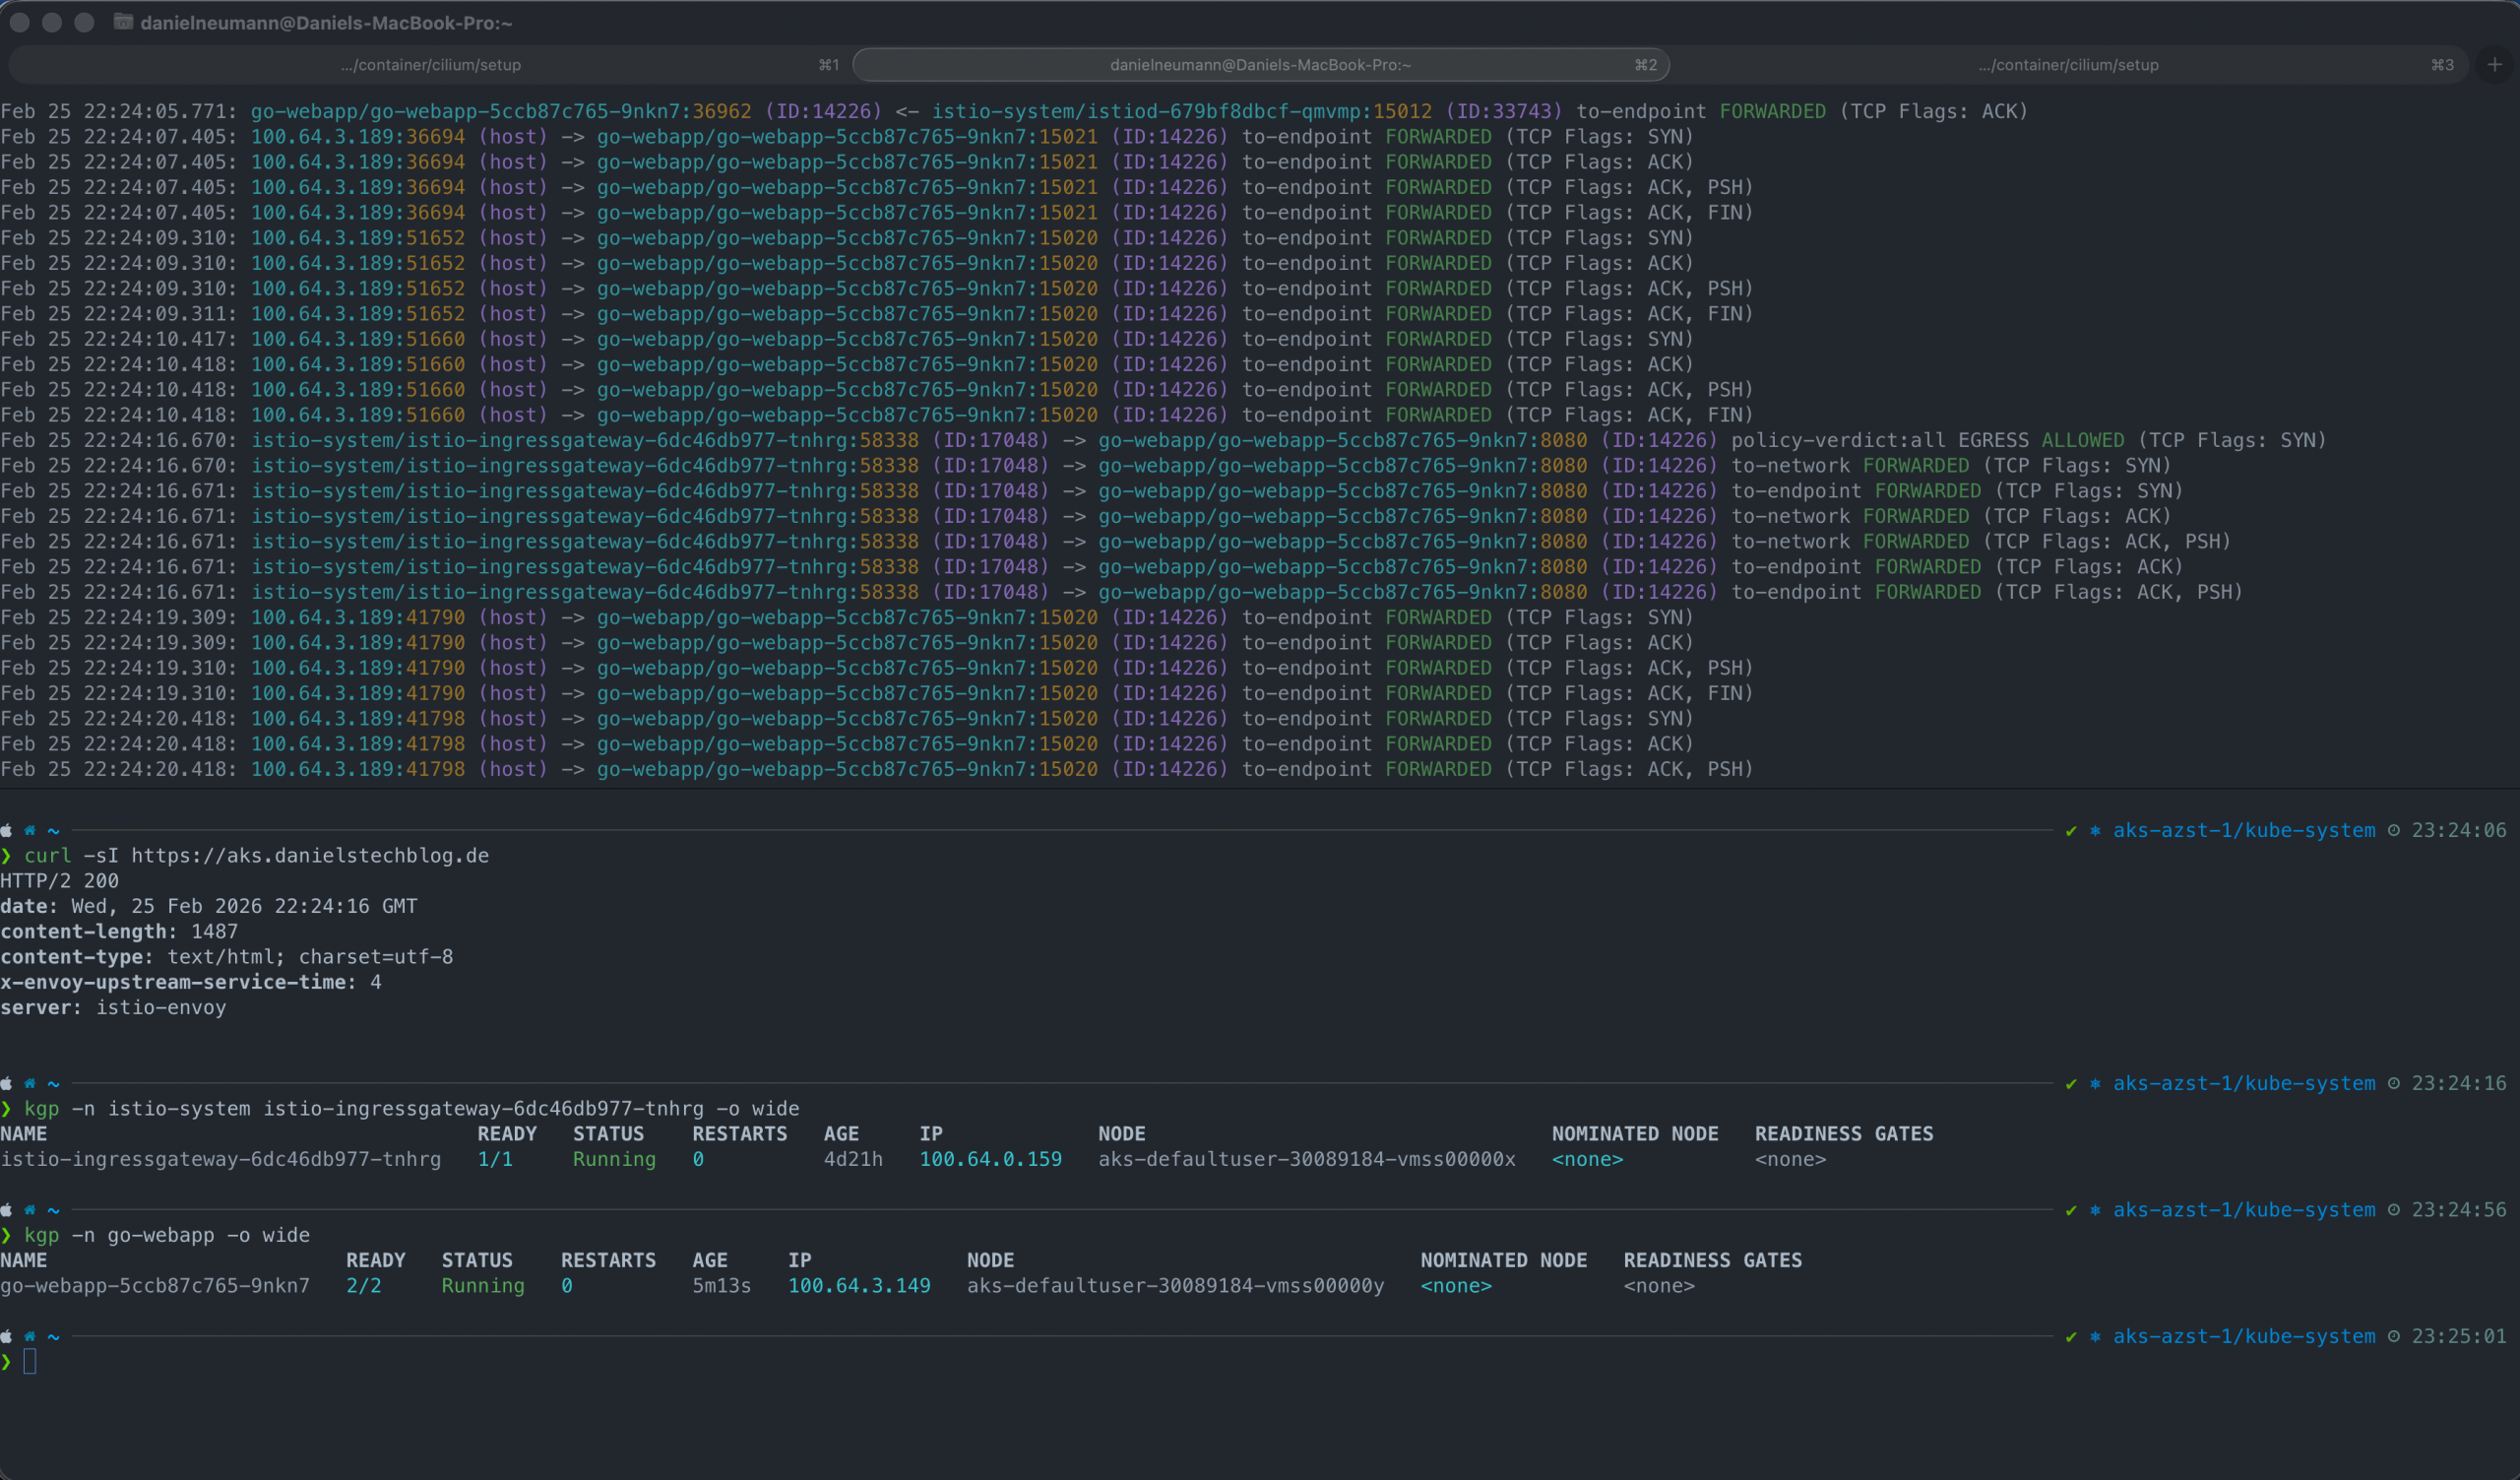The height and width of the screenshot is (1480, 2520).
Task: Click the clock icon next to 23:24:16
Action: [x=2393, y=1084]
